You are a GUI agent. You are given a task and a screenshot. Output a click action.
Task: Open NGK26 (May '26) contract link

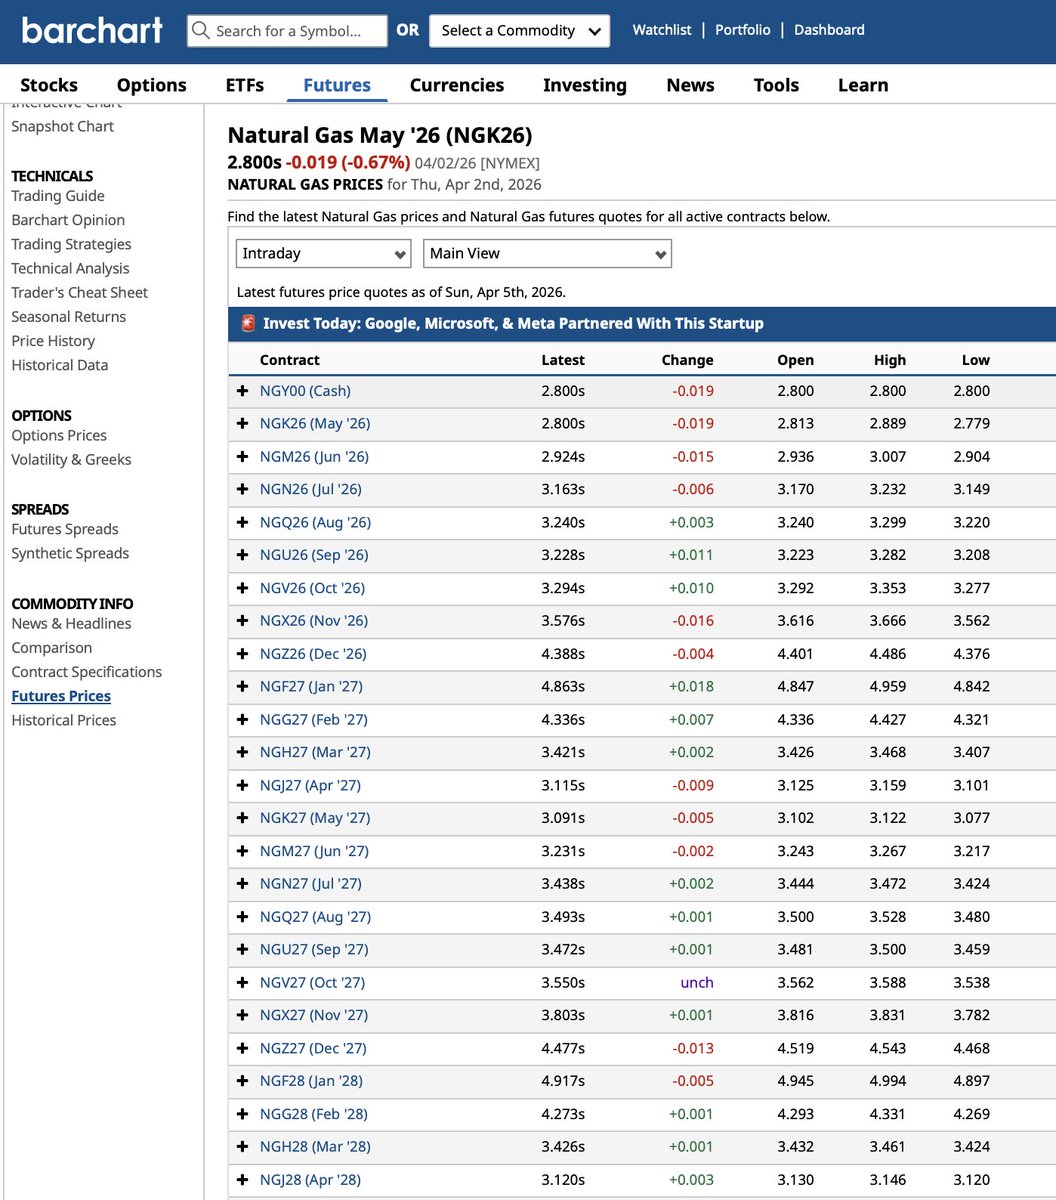tap(315, 424)
